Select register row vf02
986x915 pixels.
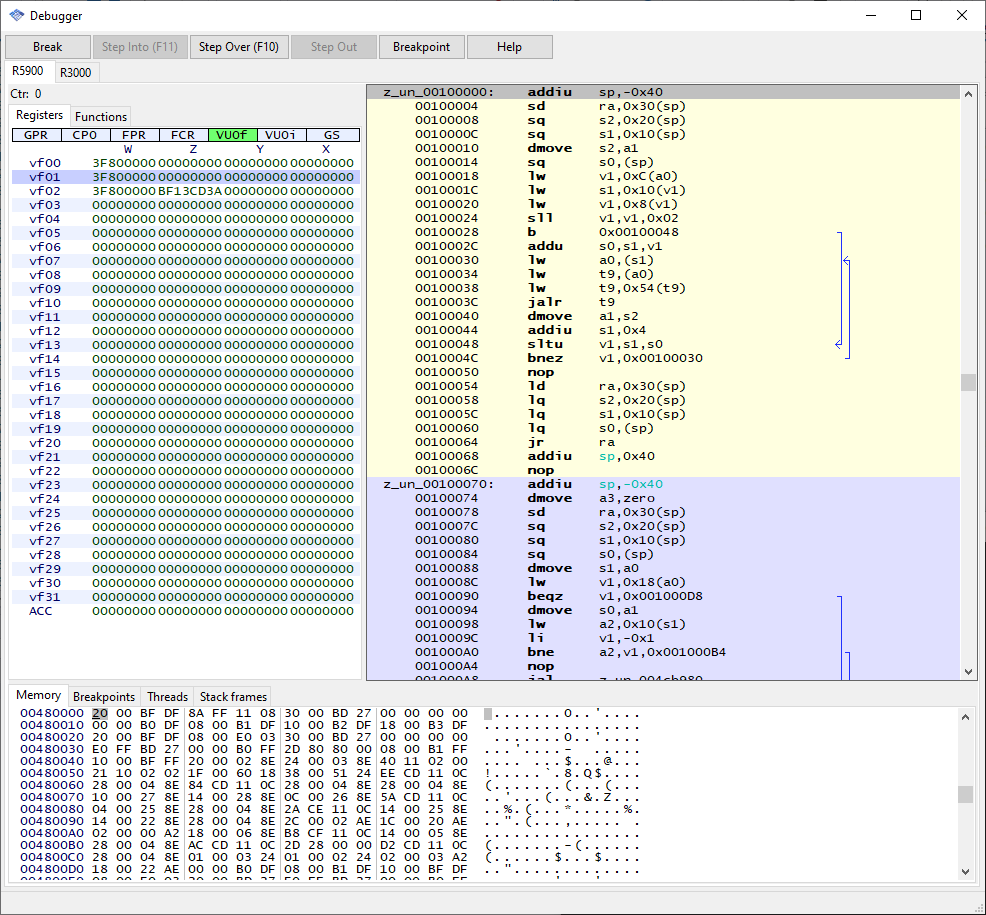click(186, 191)
